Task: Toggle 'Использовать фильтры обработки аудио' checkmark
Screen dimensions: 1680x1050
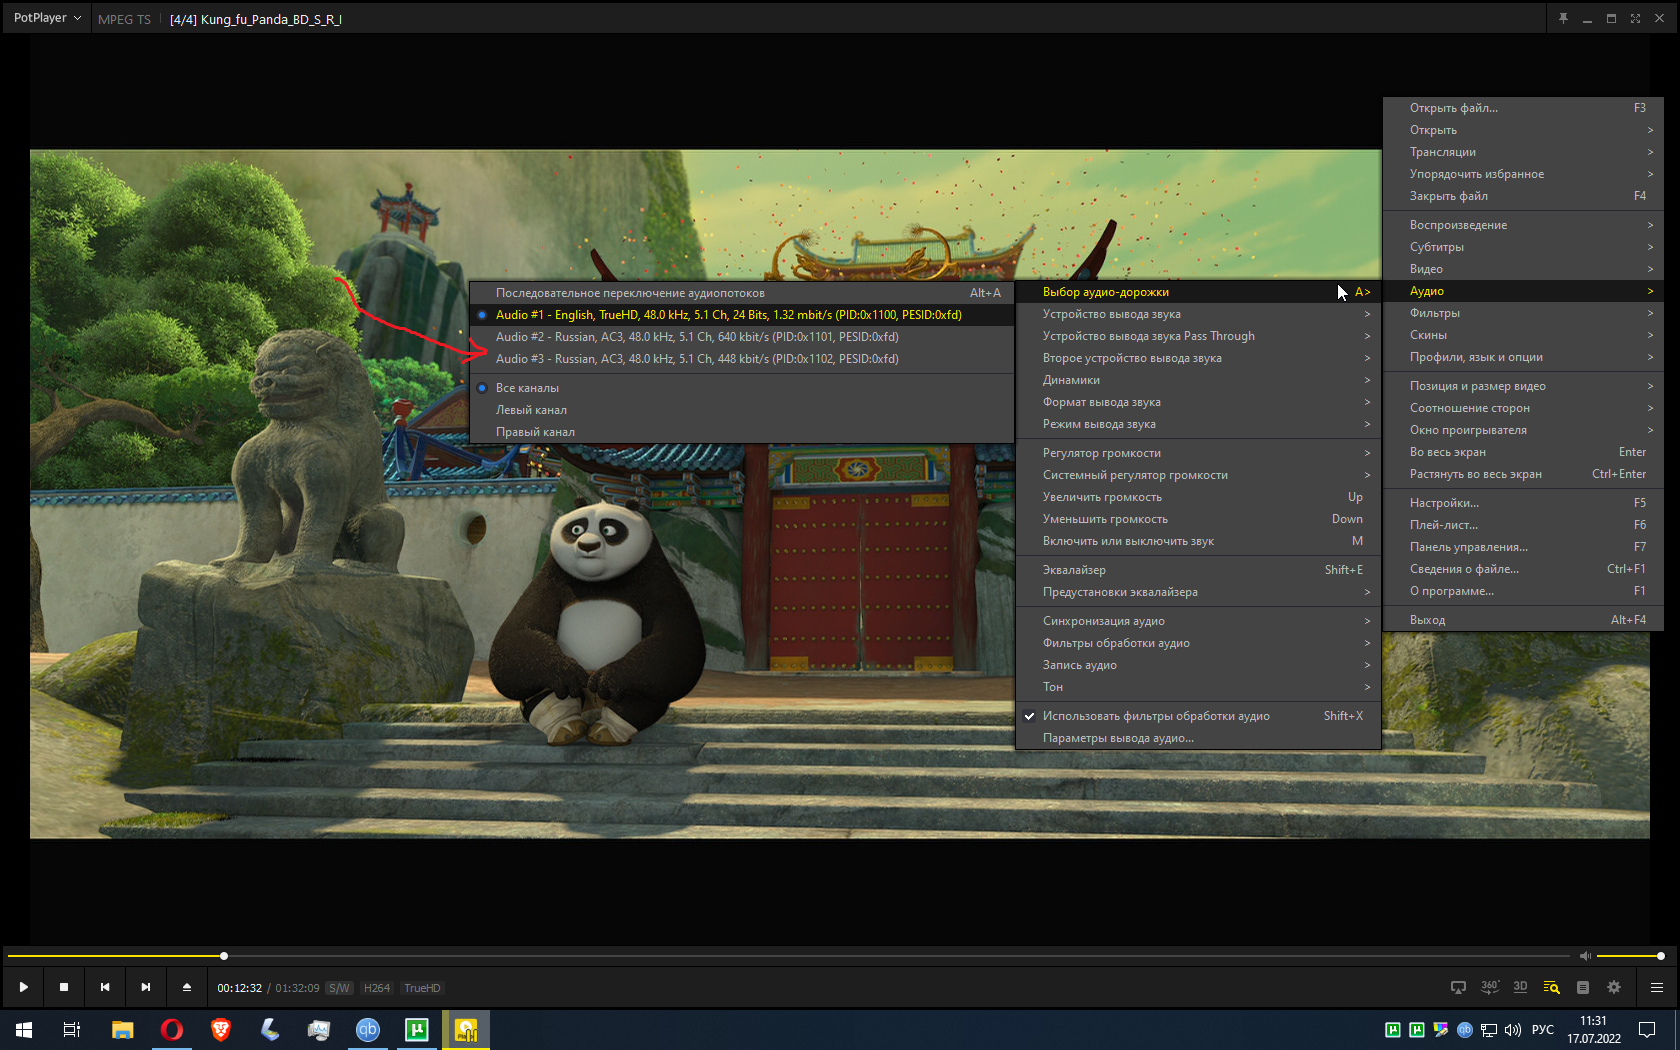Action: point(1198,716)
